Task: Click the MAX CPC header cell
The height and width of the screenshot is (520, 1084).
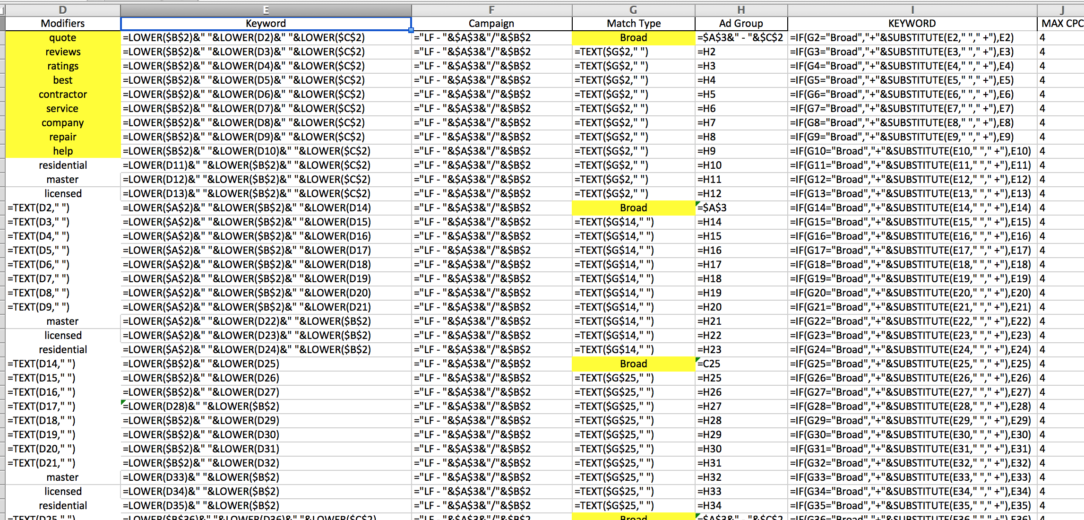Action: (x=1060, y=24)
